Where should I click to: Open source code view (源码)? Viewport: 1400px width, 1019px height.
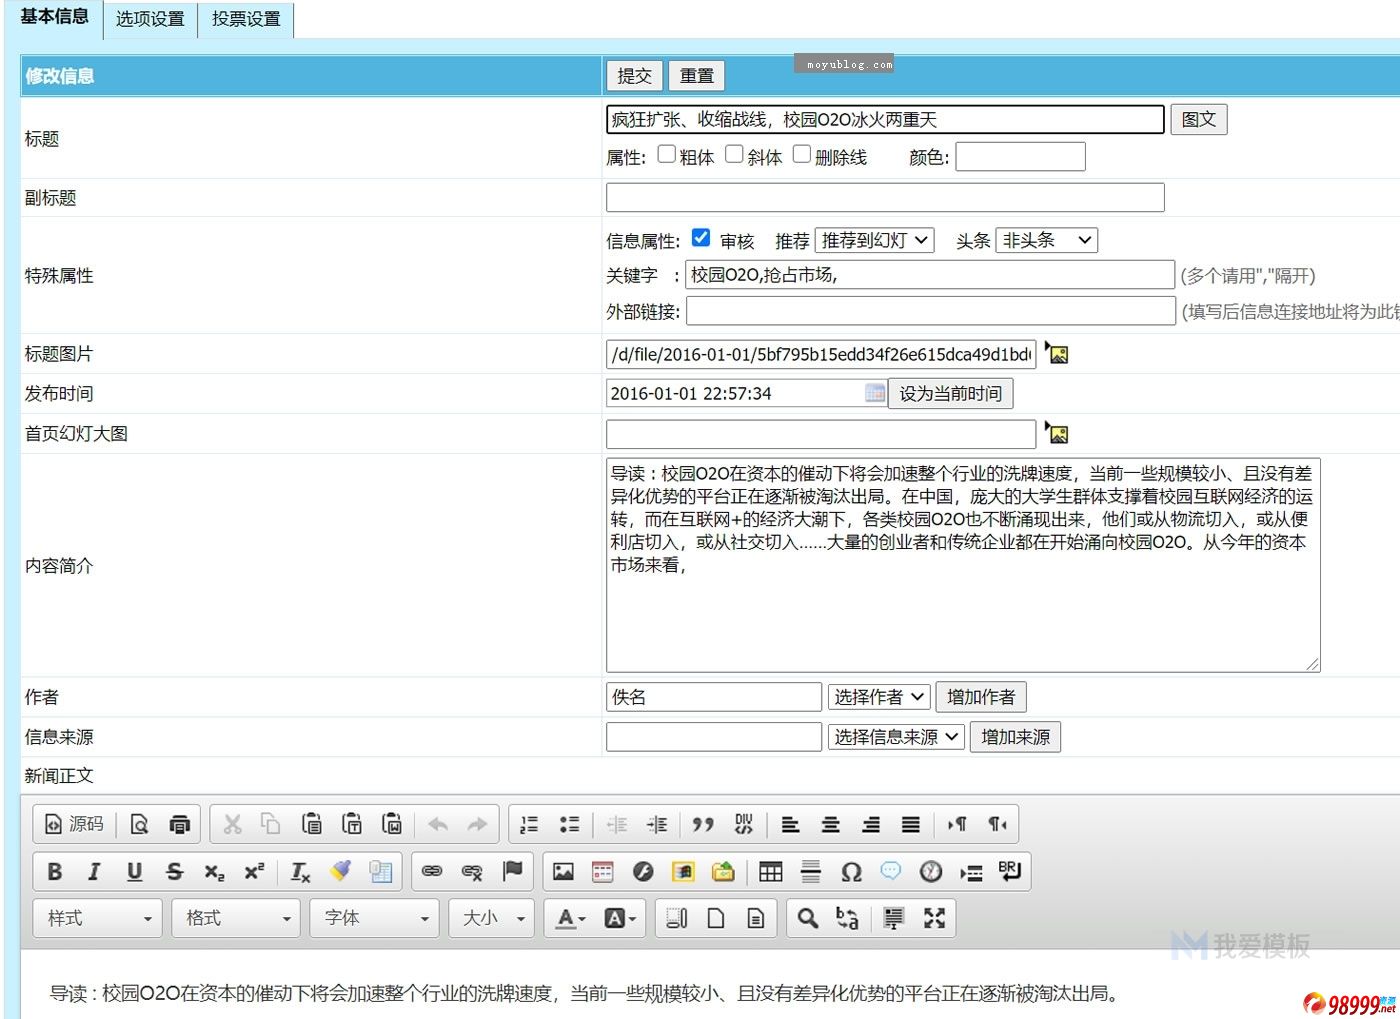coord(75,824)
